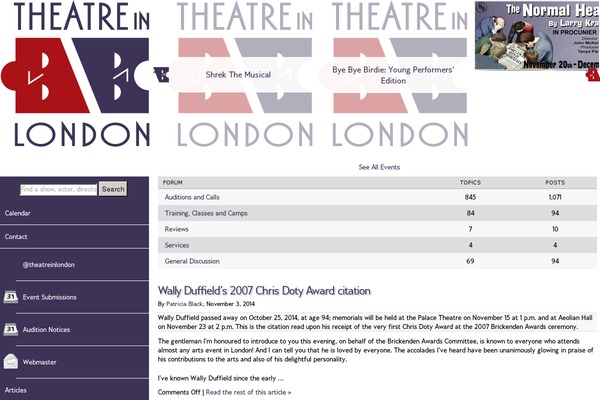The height and width of the screenshot is (400, 600).
Task: Open the Calendar sidebar item
Action: point(18,213)
